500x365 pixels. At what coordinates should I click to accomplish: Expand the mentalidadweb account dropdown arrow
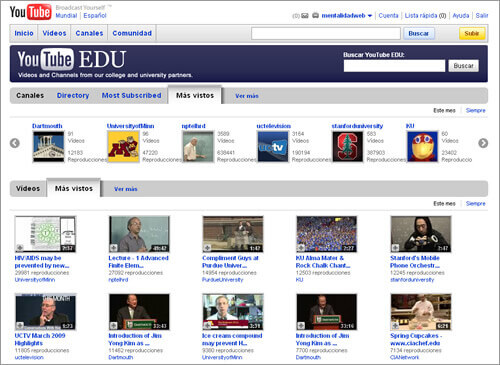pyautogui.click(x=370, y=16)
